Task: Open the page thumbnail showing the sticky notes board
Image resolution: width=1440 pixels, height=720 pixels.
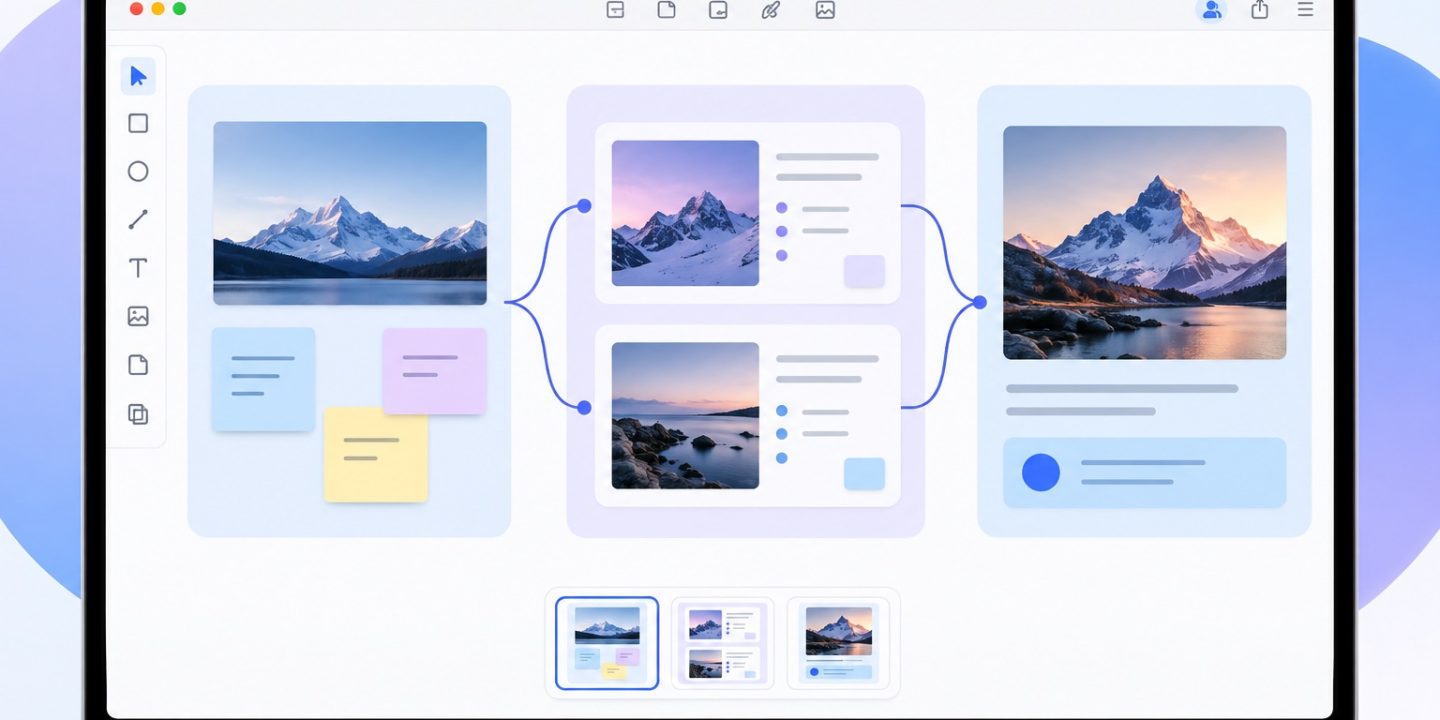Action: 607,643
